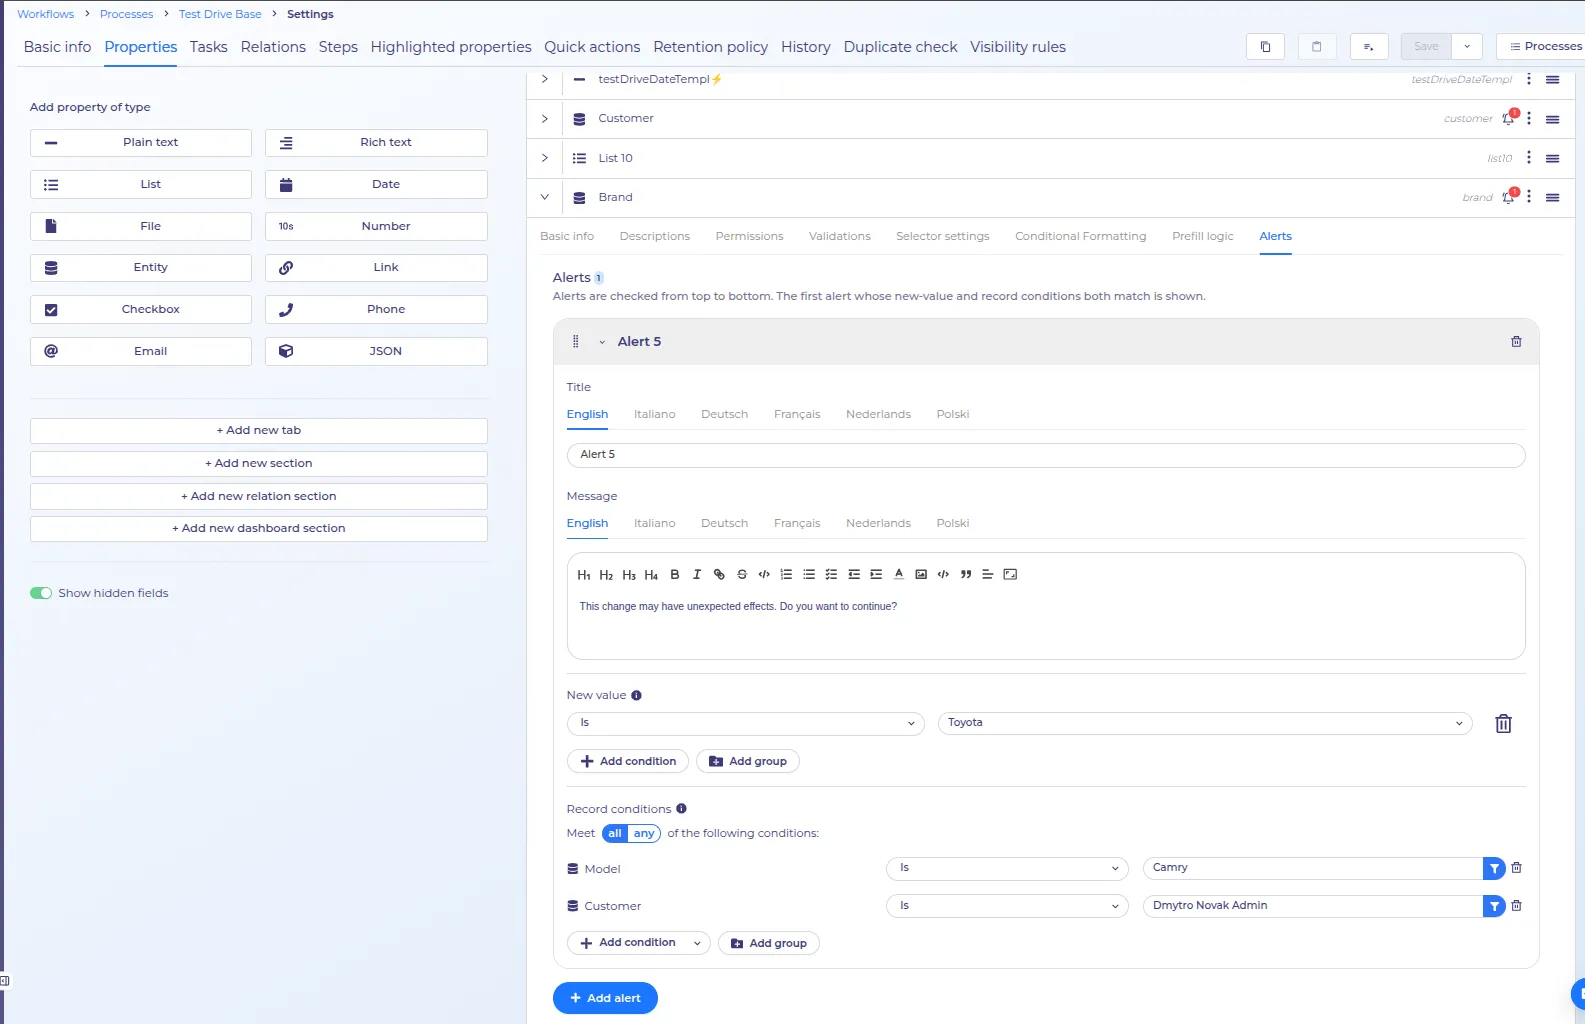Click the playlist-run icon left of Save
The image size is (1585, 1024).
pyautogui.click(x=1369, y=46)
